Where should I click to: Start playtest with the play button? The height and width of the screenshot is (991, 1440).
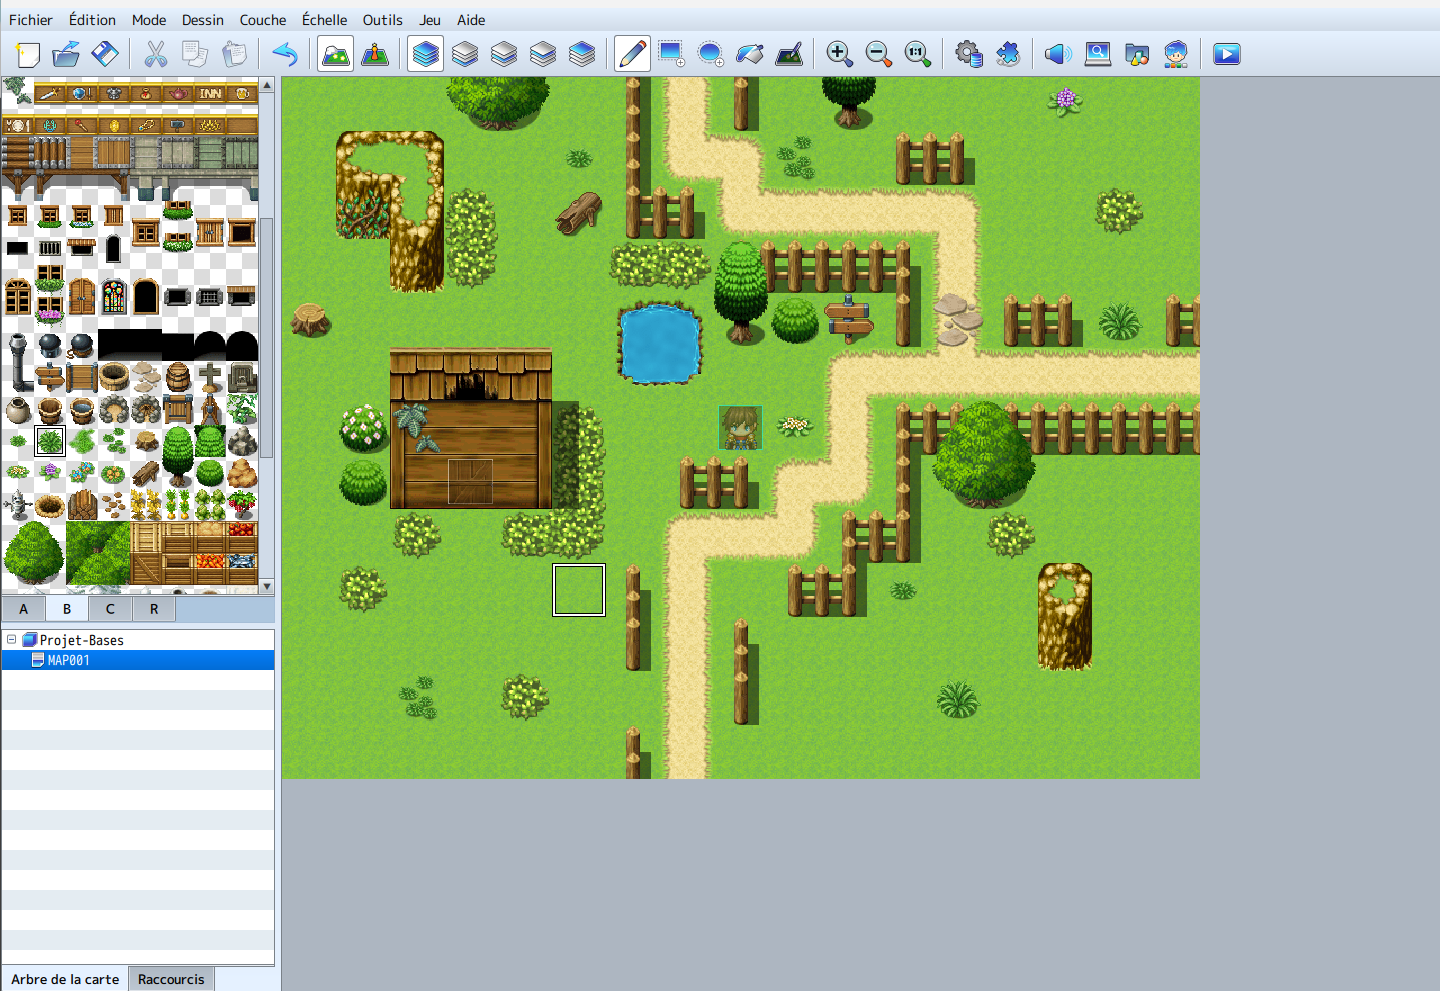[x=1227, y=54]
